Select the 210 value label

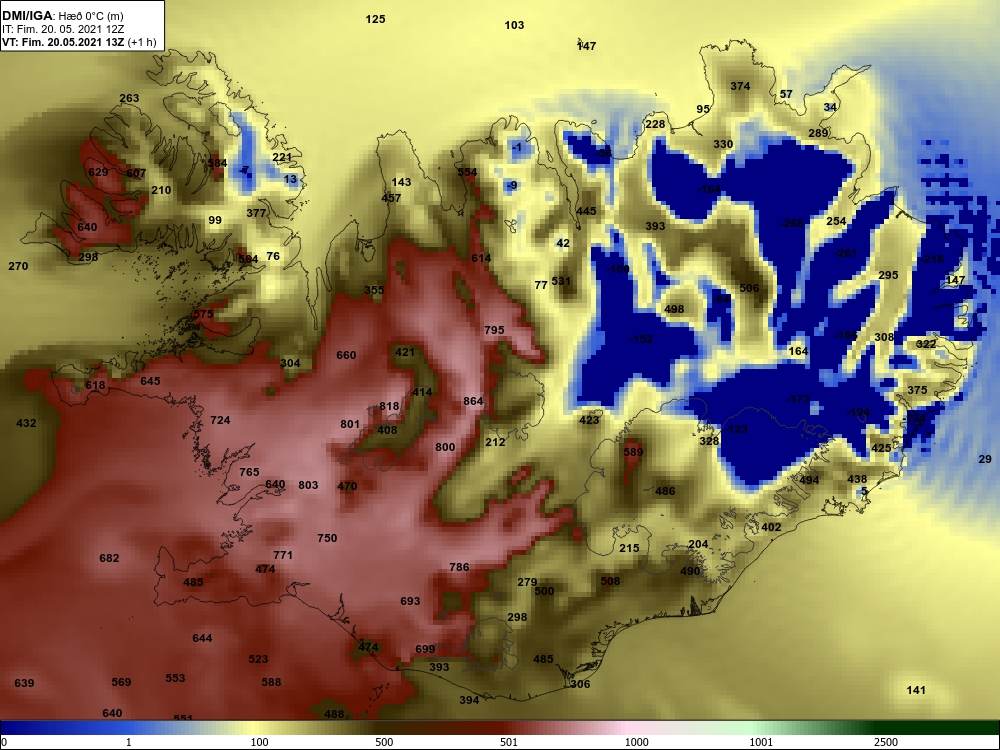coord(161,190)
